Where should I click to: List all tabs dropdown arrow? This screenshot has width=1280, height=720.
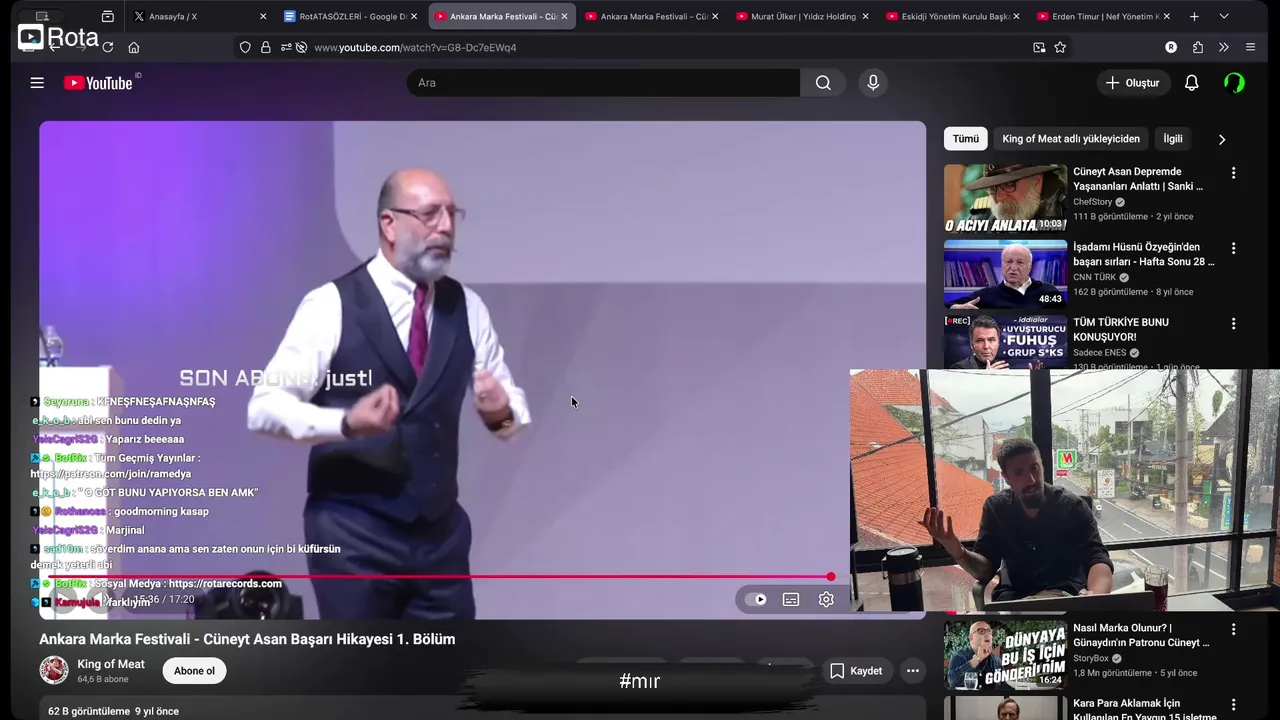[x=1224, y=16]
